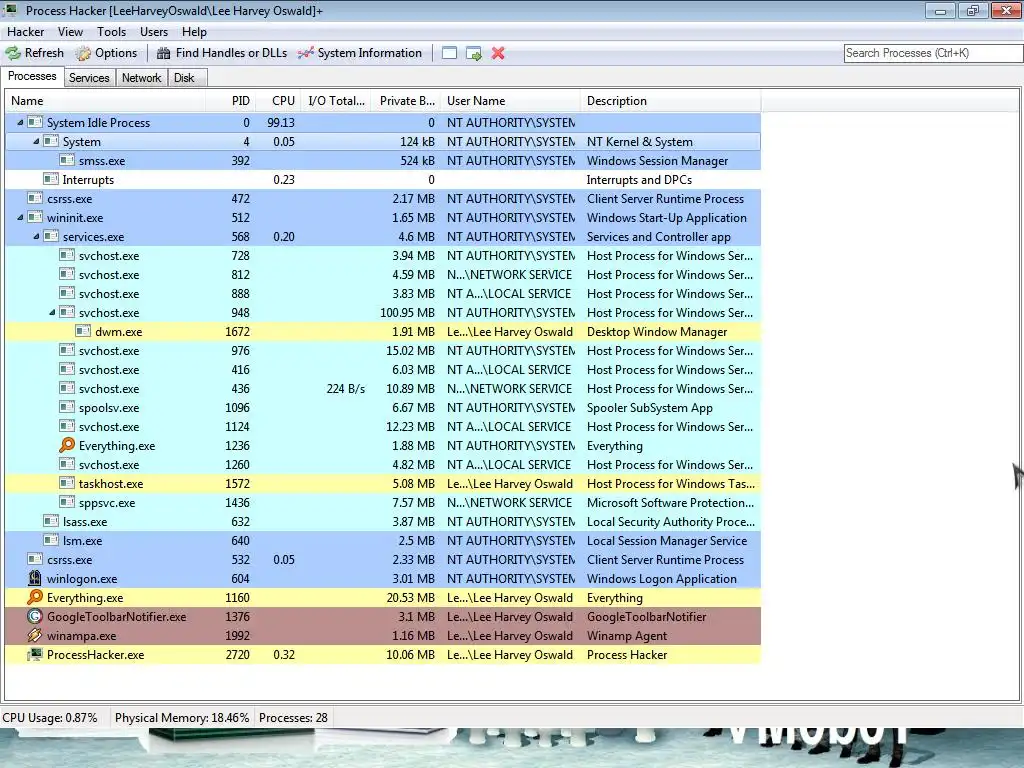Sort by the CPU column header
The width and height of the screenshot is (1024, 768).
coord(278,101)
